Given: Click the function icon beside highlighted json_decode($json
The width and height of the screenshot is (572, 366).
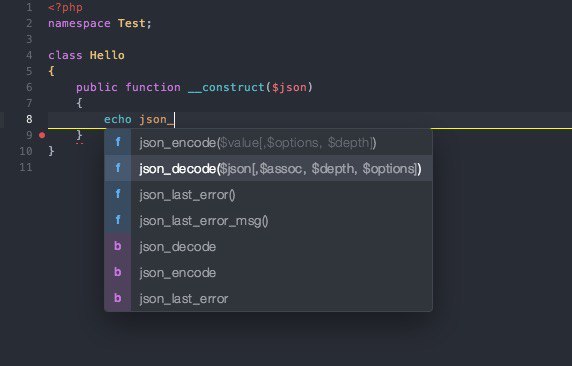Looking at the screenshot, I should tap(117, 168).
